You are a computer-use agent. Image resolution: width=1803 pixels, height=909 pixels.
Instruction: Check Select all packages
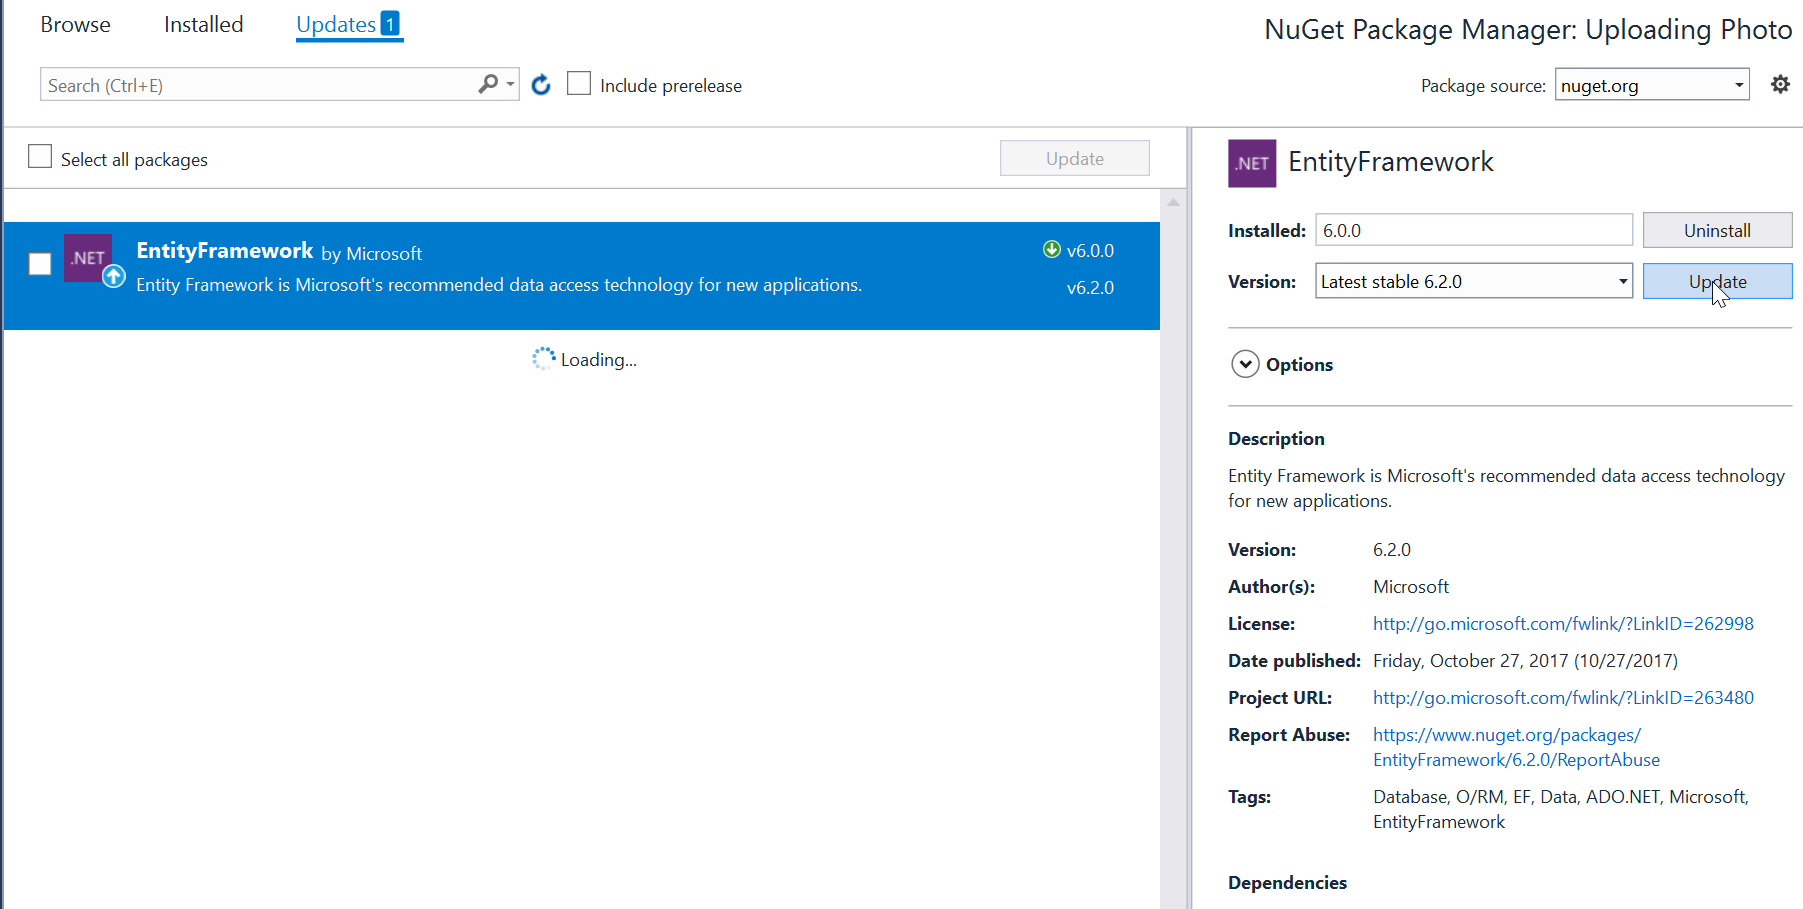[40, 157]
